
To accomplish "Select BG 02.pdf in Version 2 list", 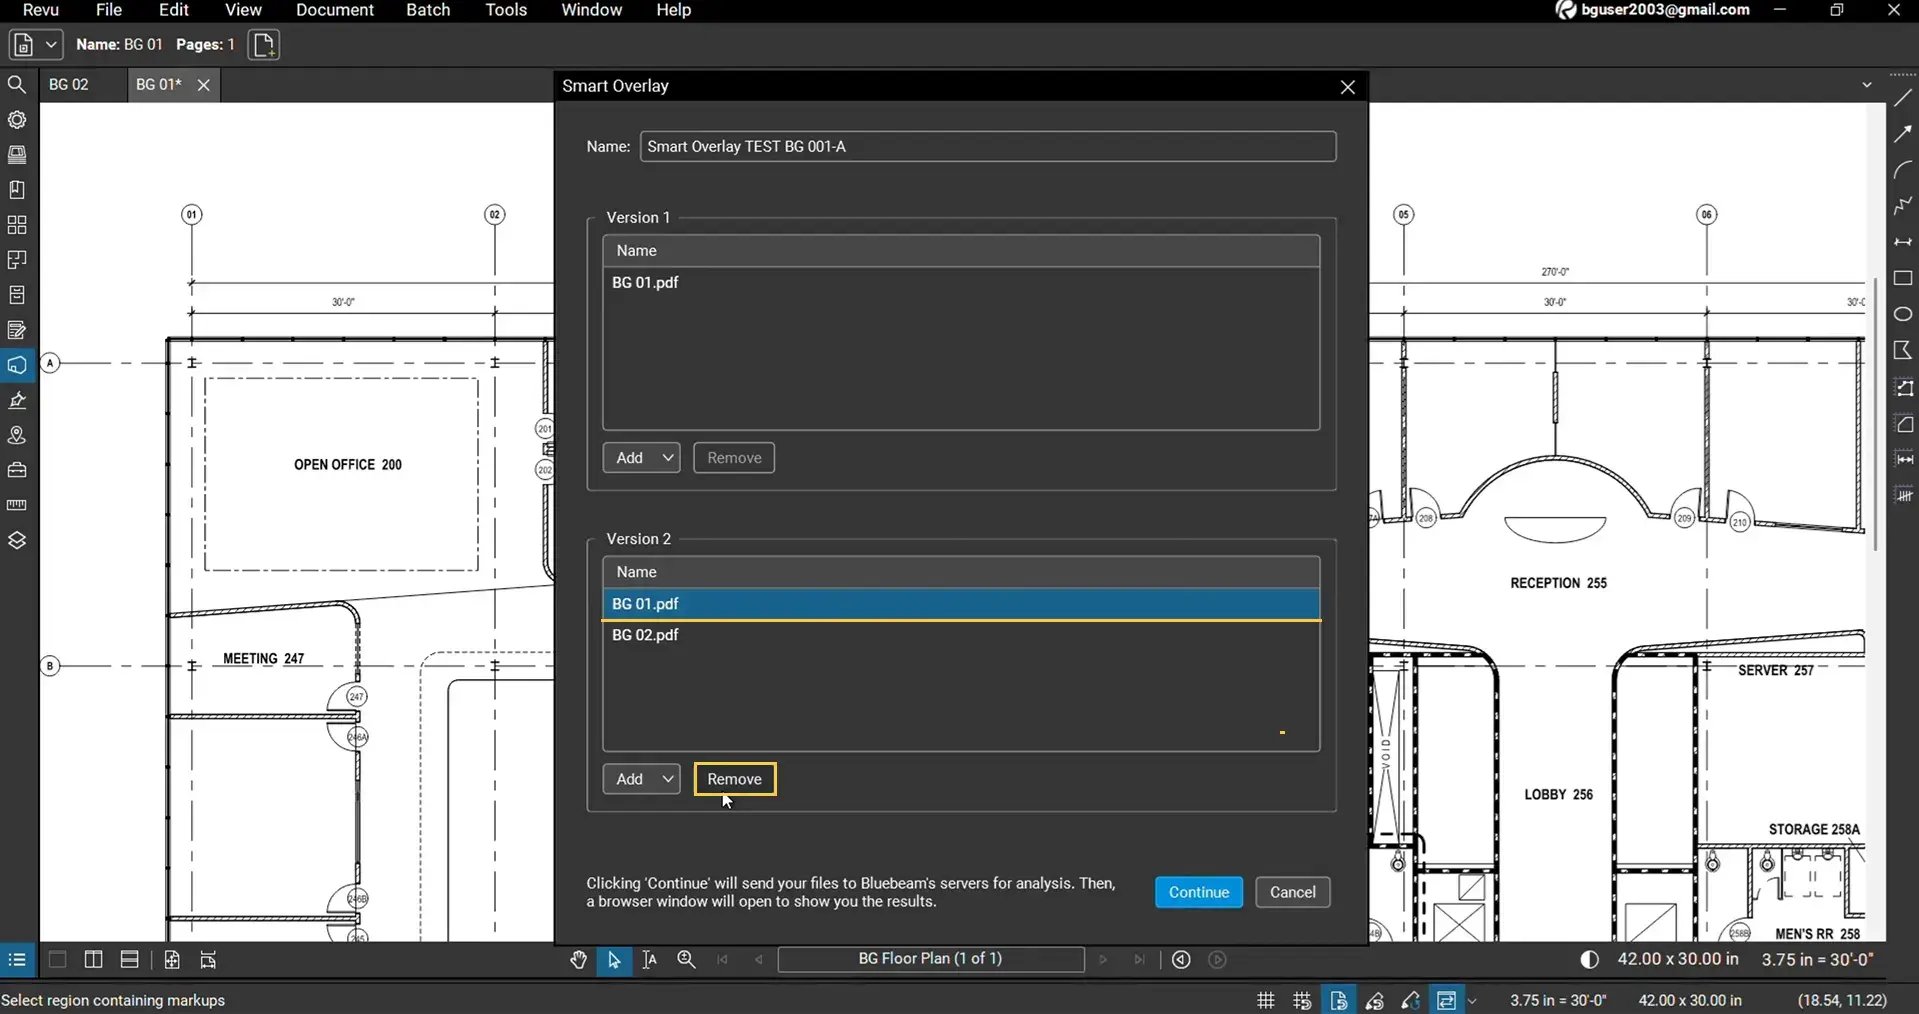I will [x=961, y=635].
